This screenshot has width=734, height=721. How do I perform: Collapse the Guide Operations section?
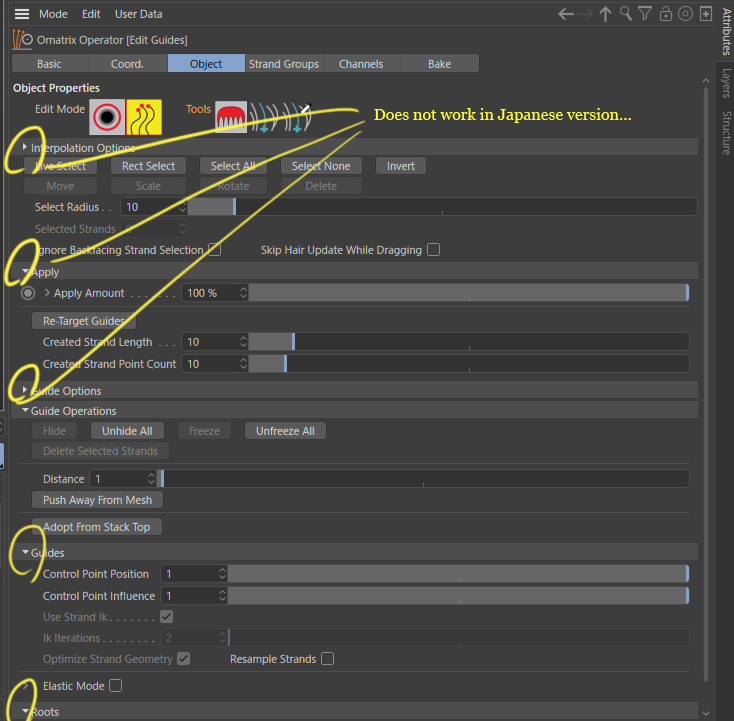tap(25, 411)
